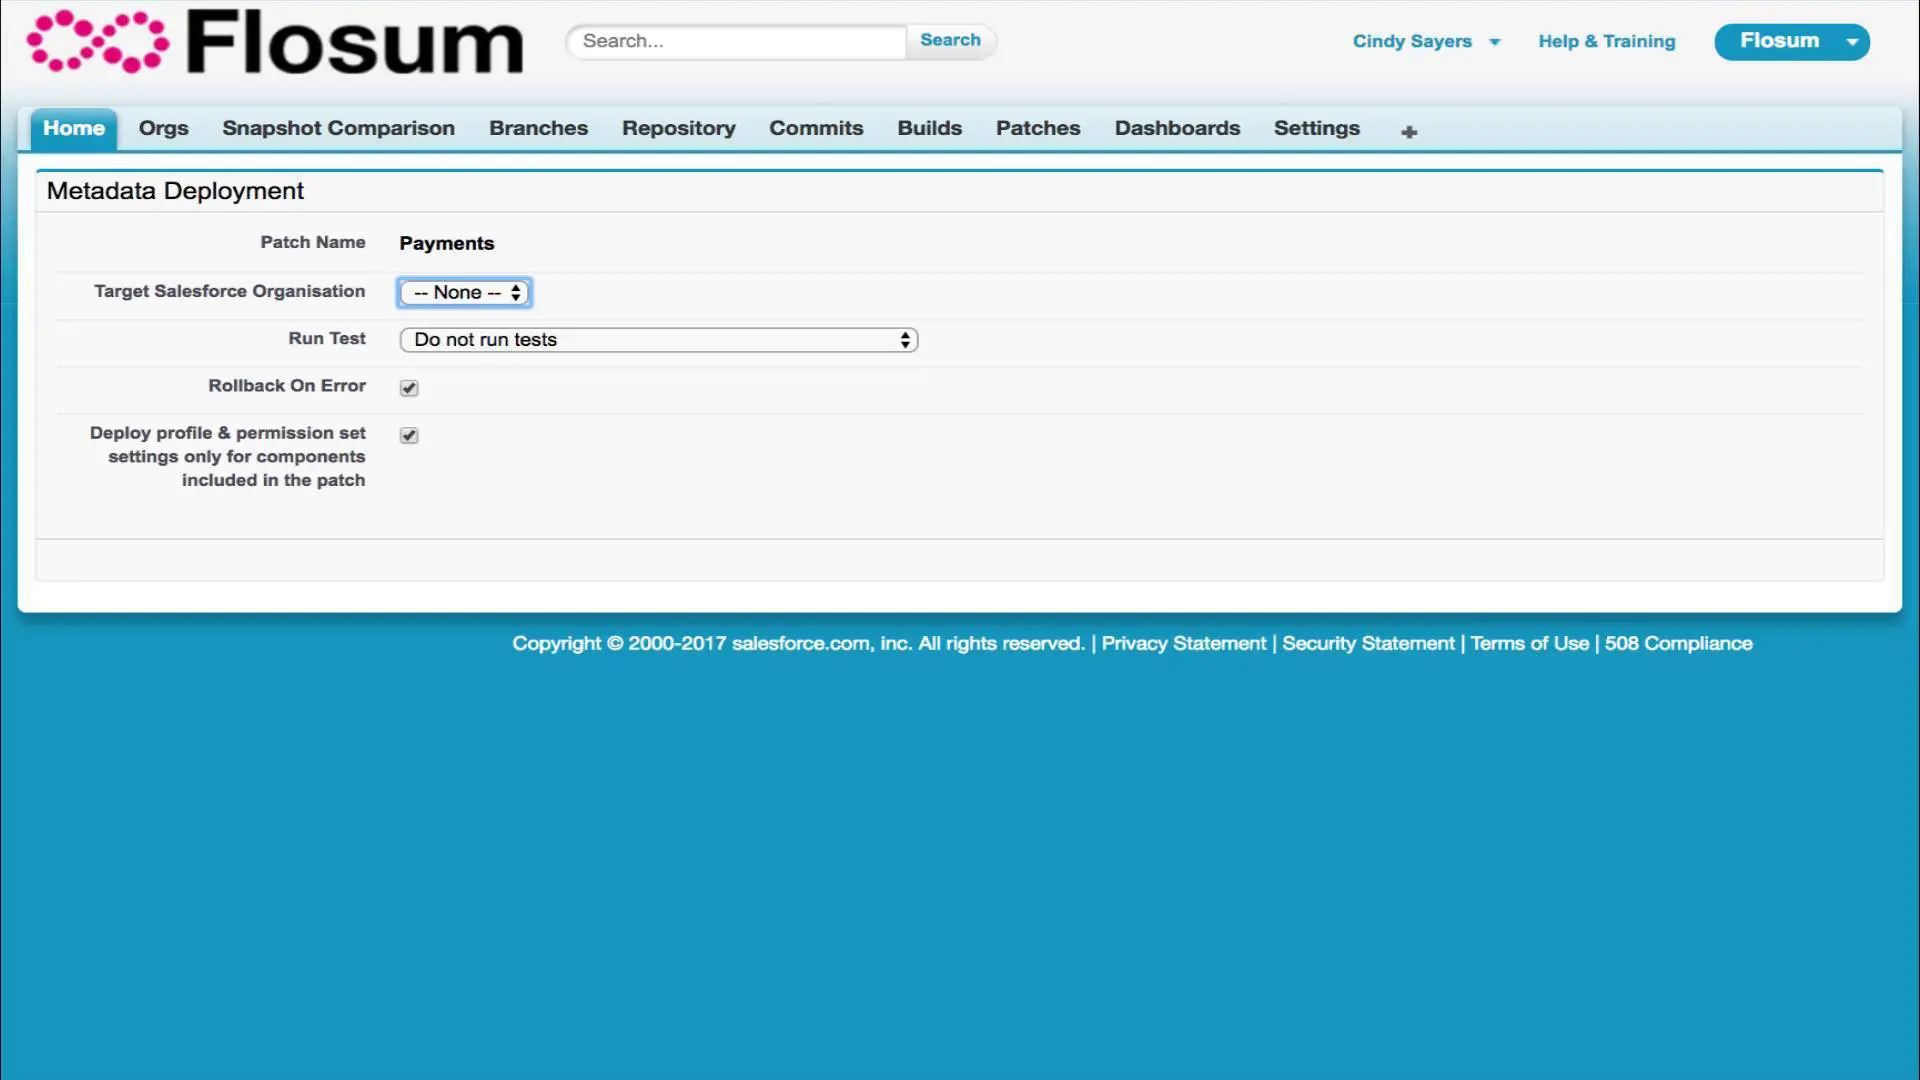Viewport: 1920px width, 1080px height.
Task: Select the Patches tab
Action: pos(1038,129)
